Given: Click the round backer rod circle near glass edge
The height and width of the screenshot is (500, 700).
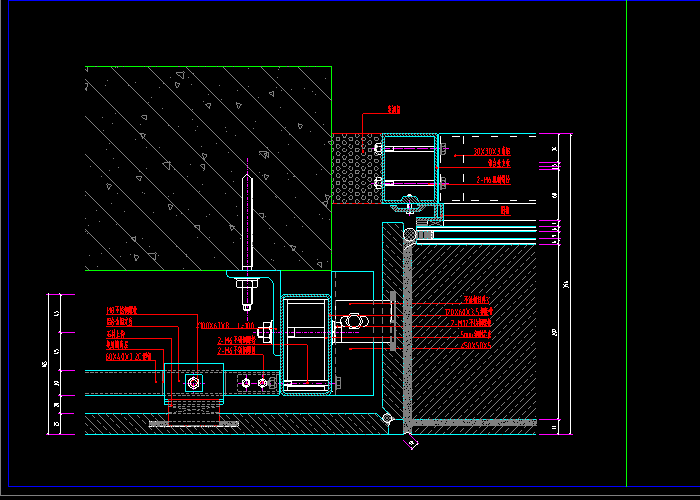Looking at the screenshot, I should click(410, 234).
